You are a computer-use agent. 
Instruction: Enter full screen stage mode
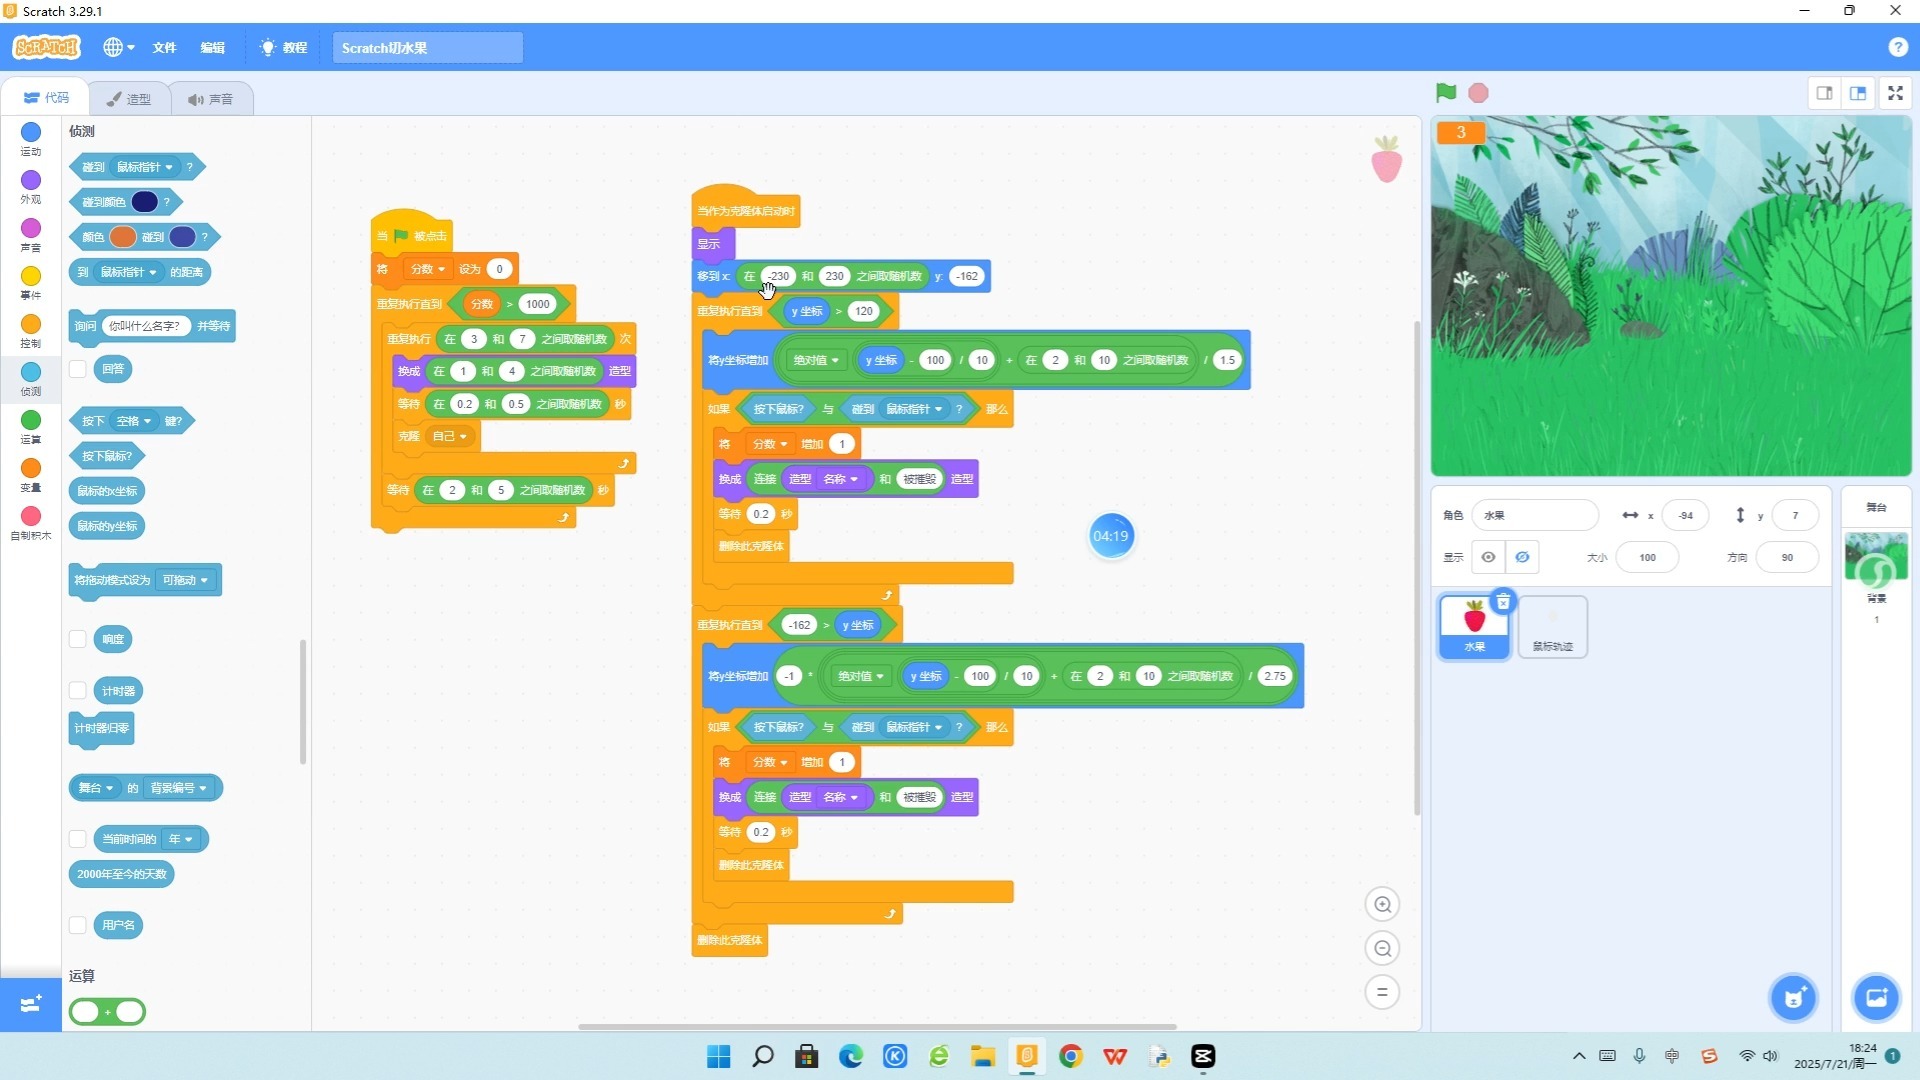(x=1895, y=93)
